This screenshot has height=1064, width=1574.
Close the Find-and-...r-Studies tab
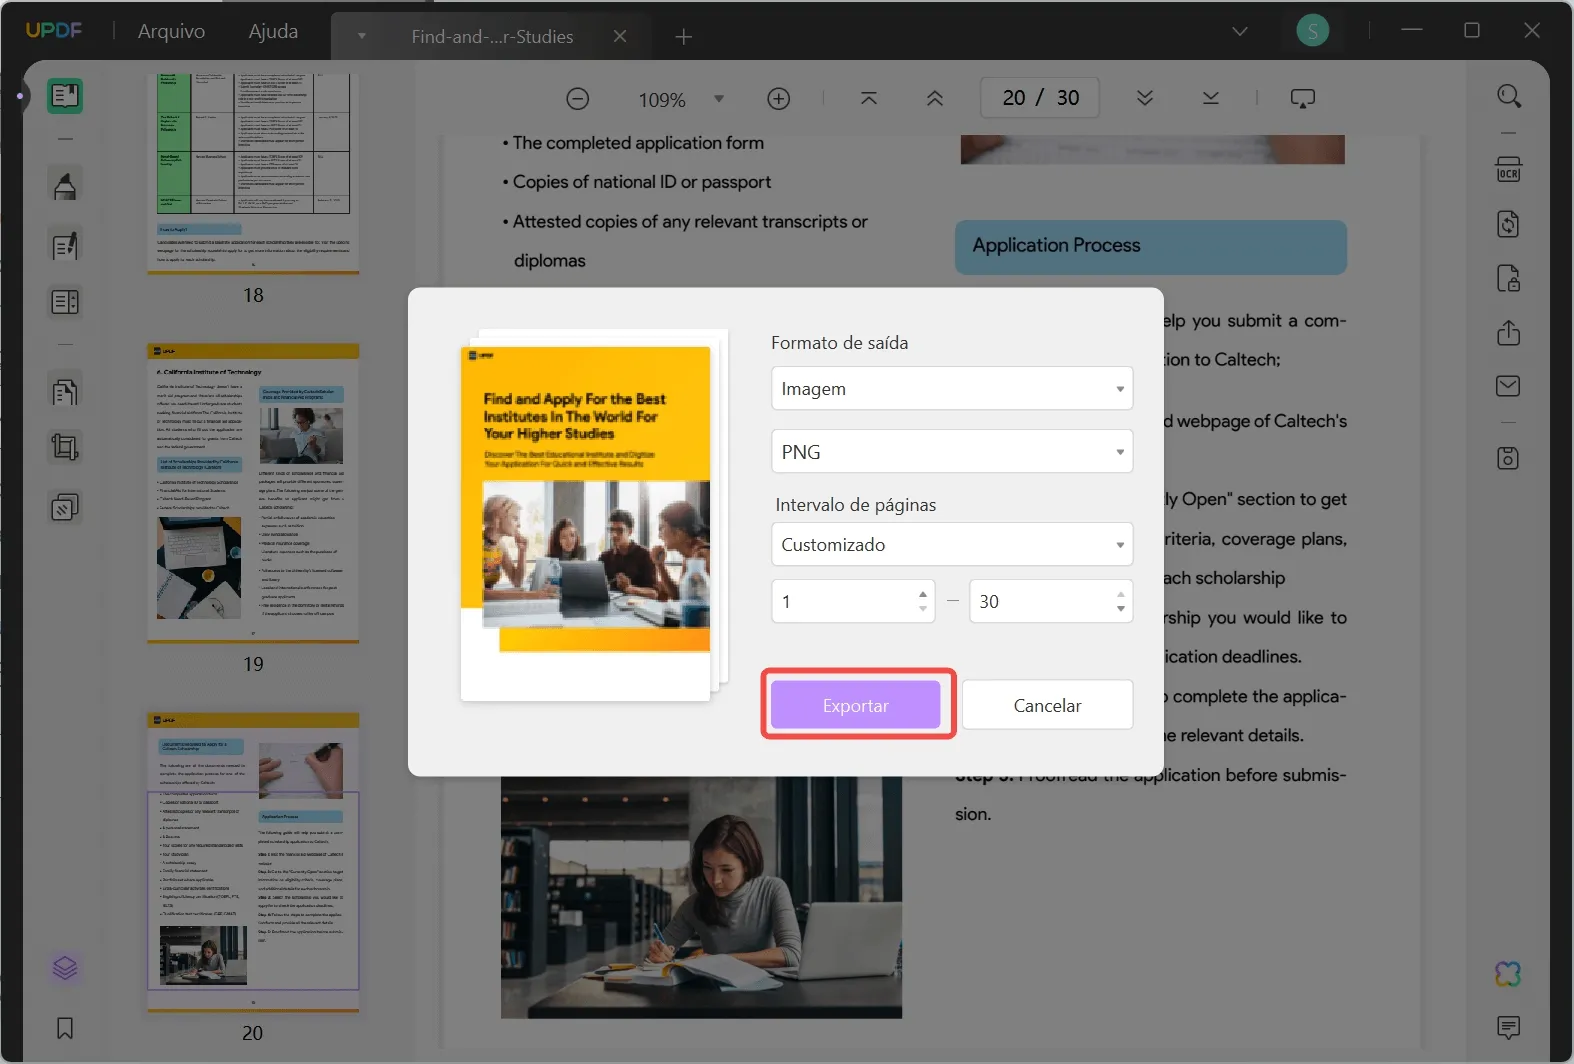[620, 36]
